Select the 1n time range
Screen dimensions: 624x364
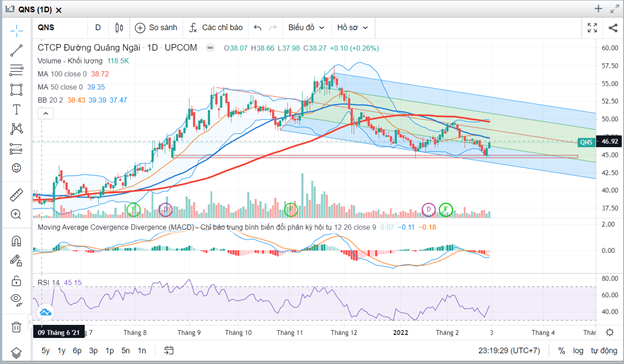[x=142, y=350]
